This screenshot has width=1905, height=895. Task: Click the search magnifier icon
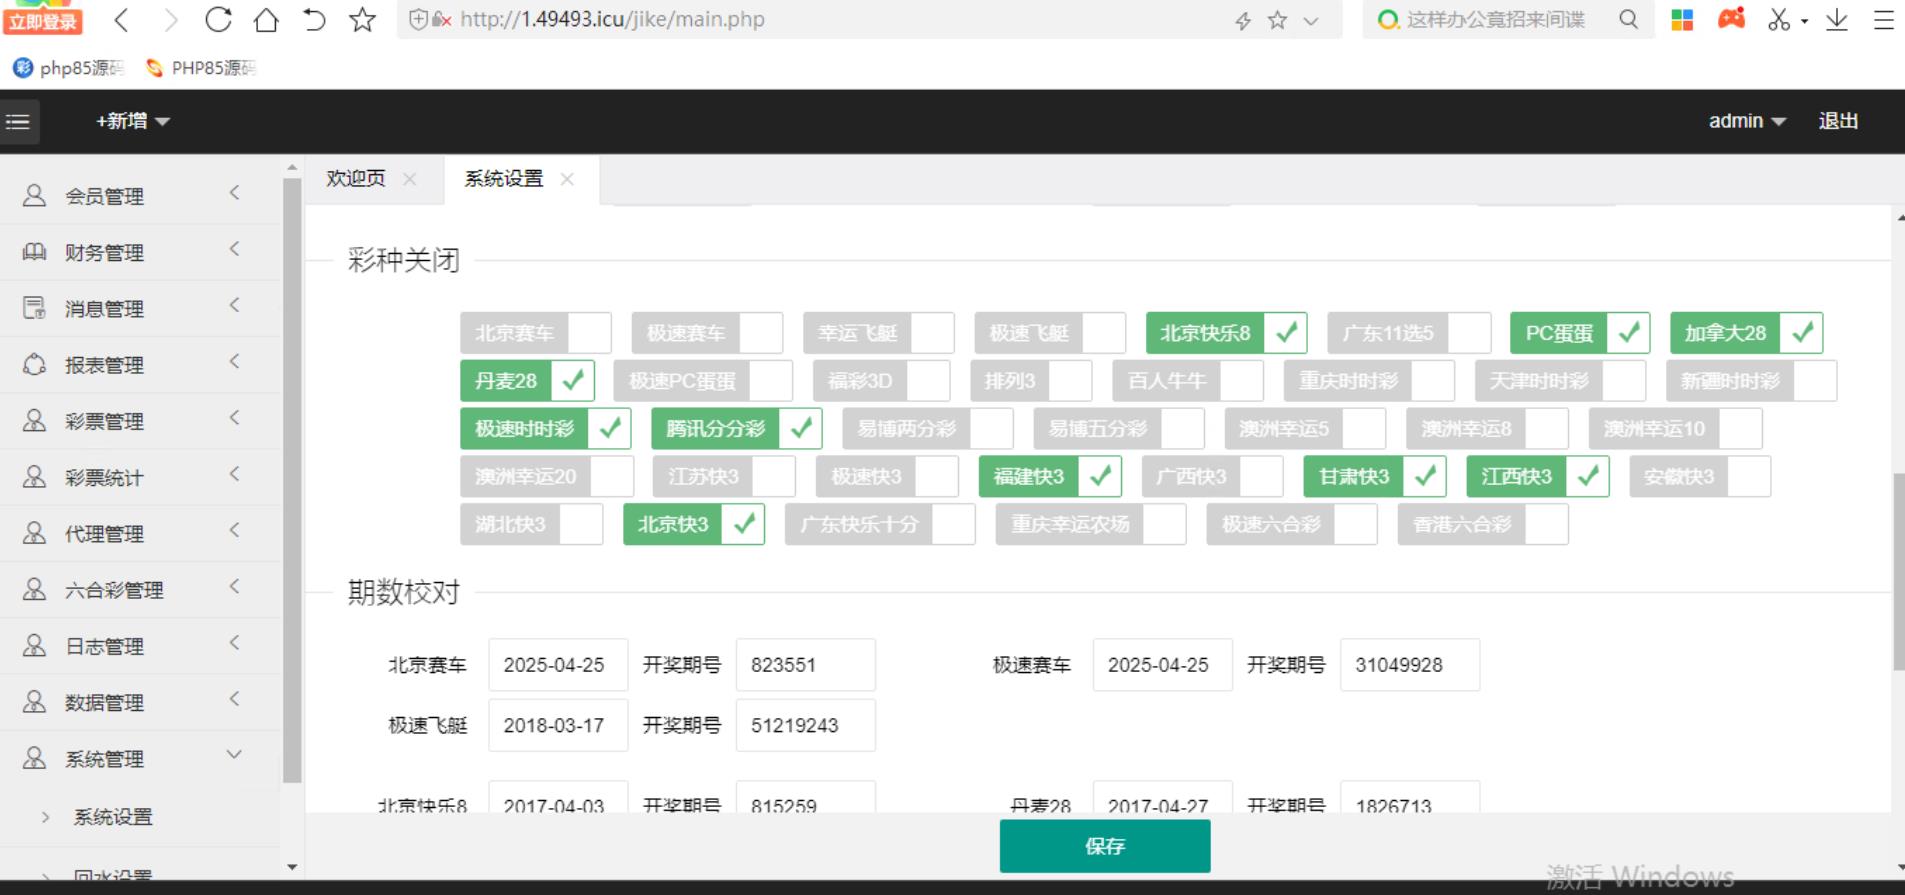1628,20
